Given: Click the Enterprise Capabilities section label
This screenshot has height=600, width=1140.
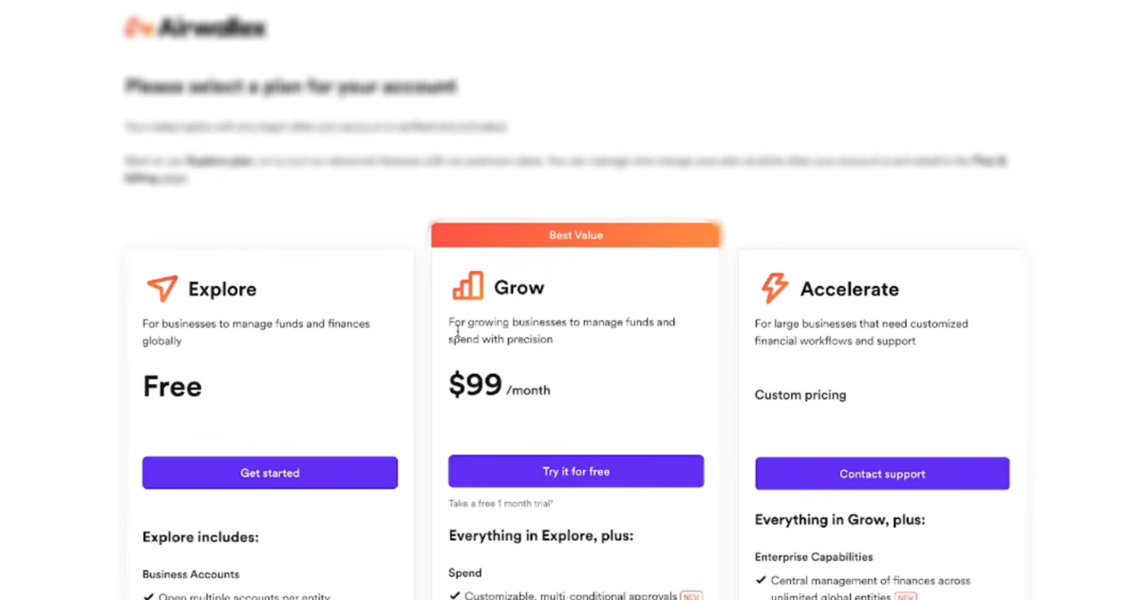Looking at the screenshot, I should [814, 557].
